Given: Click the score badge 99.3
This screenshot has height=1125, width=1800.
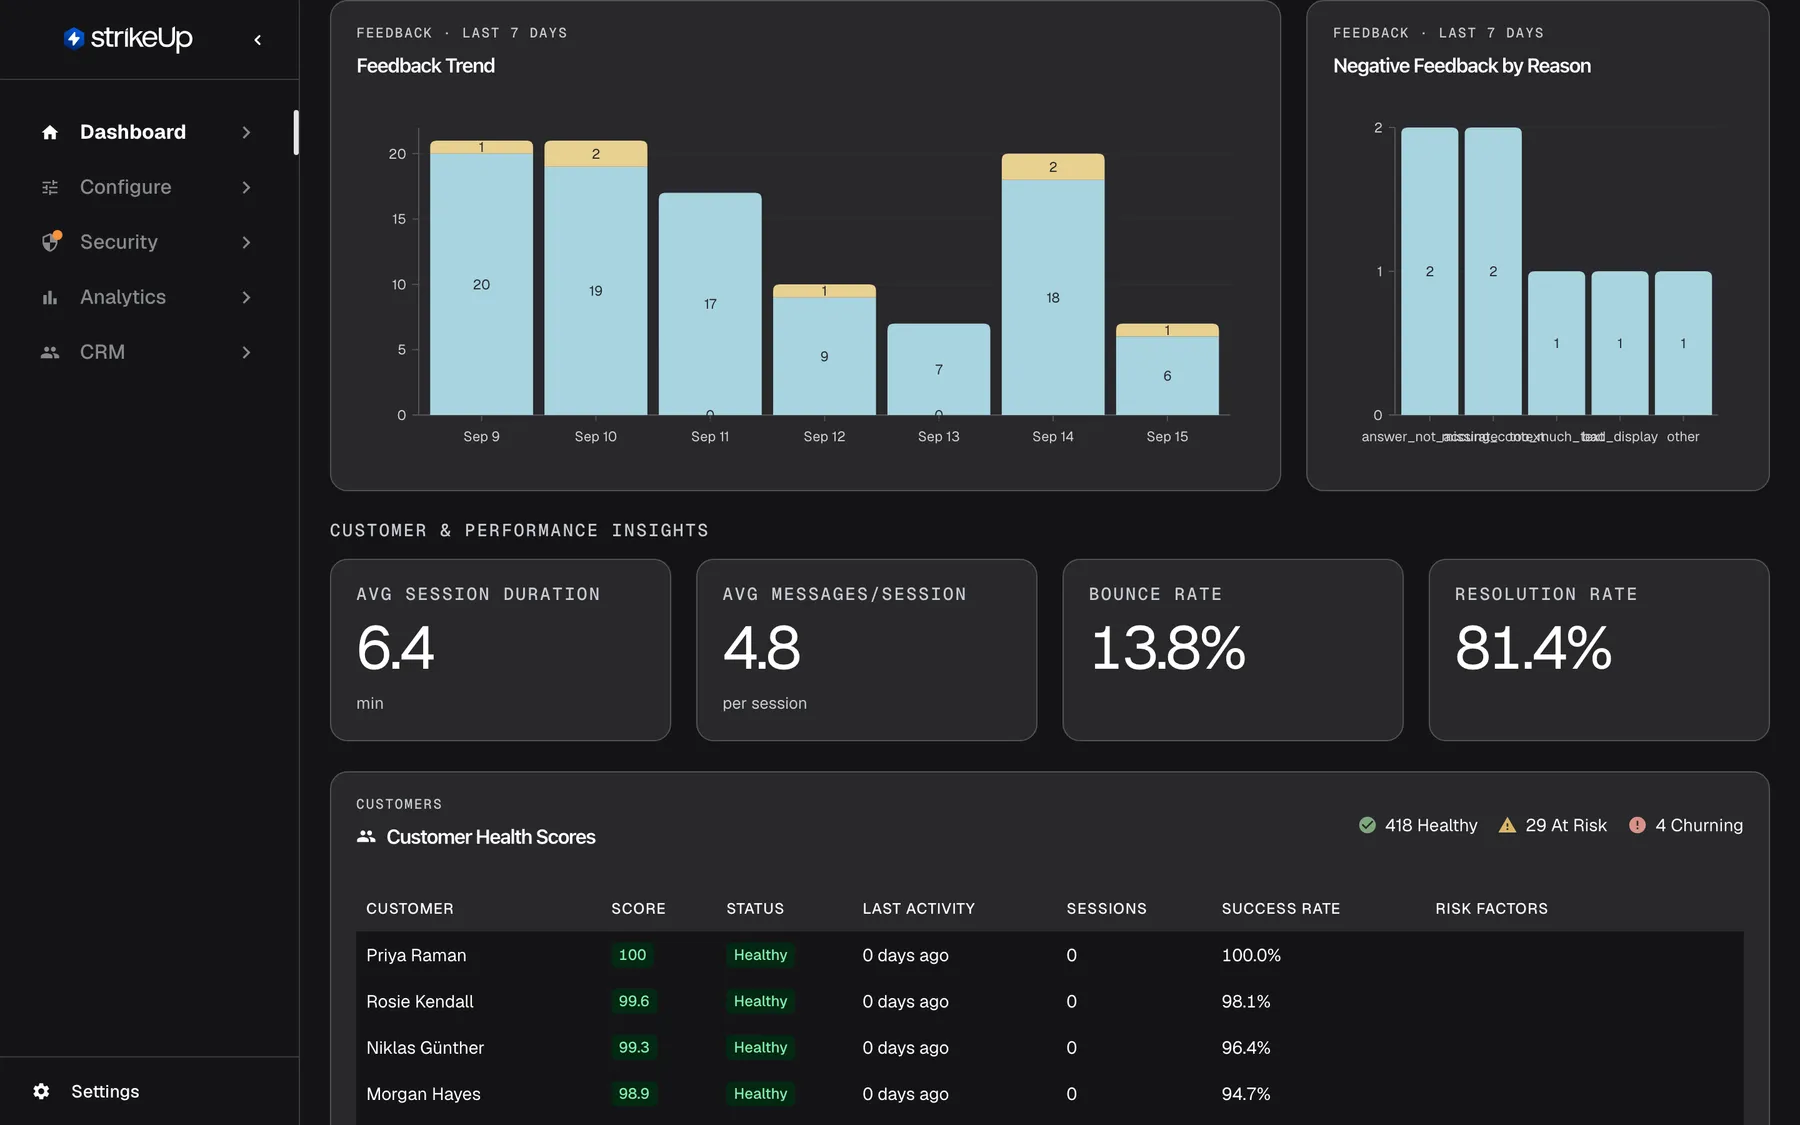Looking at the screenshot, I should tap(633, 1047).
